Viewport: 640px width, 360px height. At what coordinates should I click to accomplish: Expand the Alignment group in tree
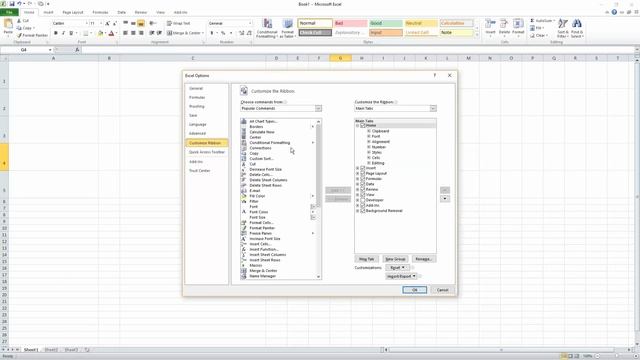point(369,142)
